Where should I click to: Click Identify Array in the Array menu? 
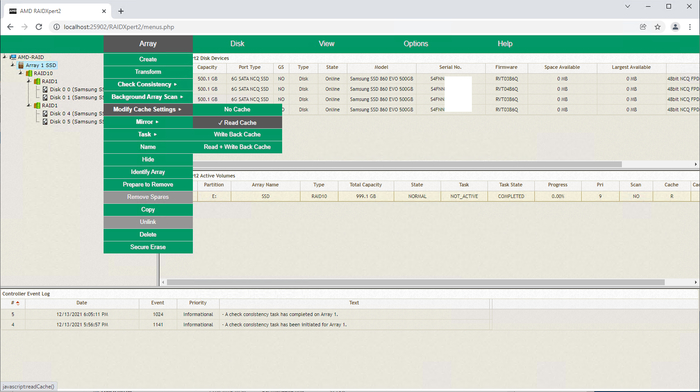pyautogui.click(x=148, y=172)
